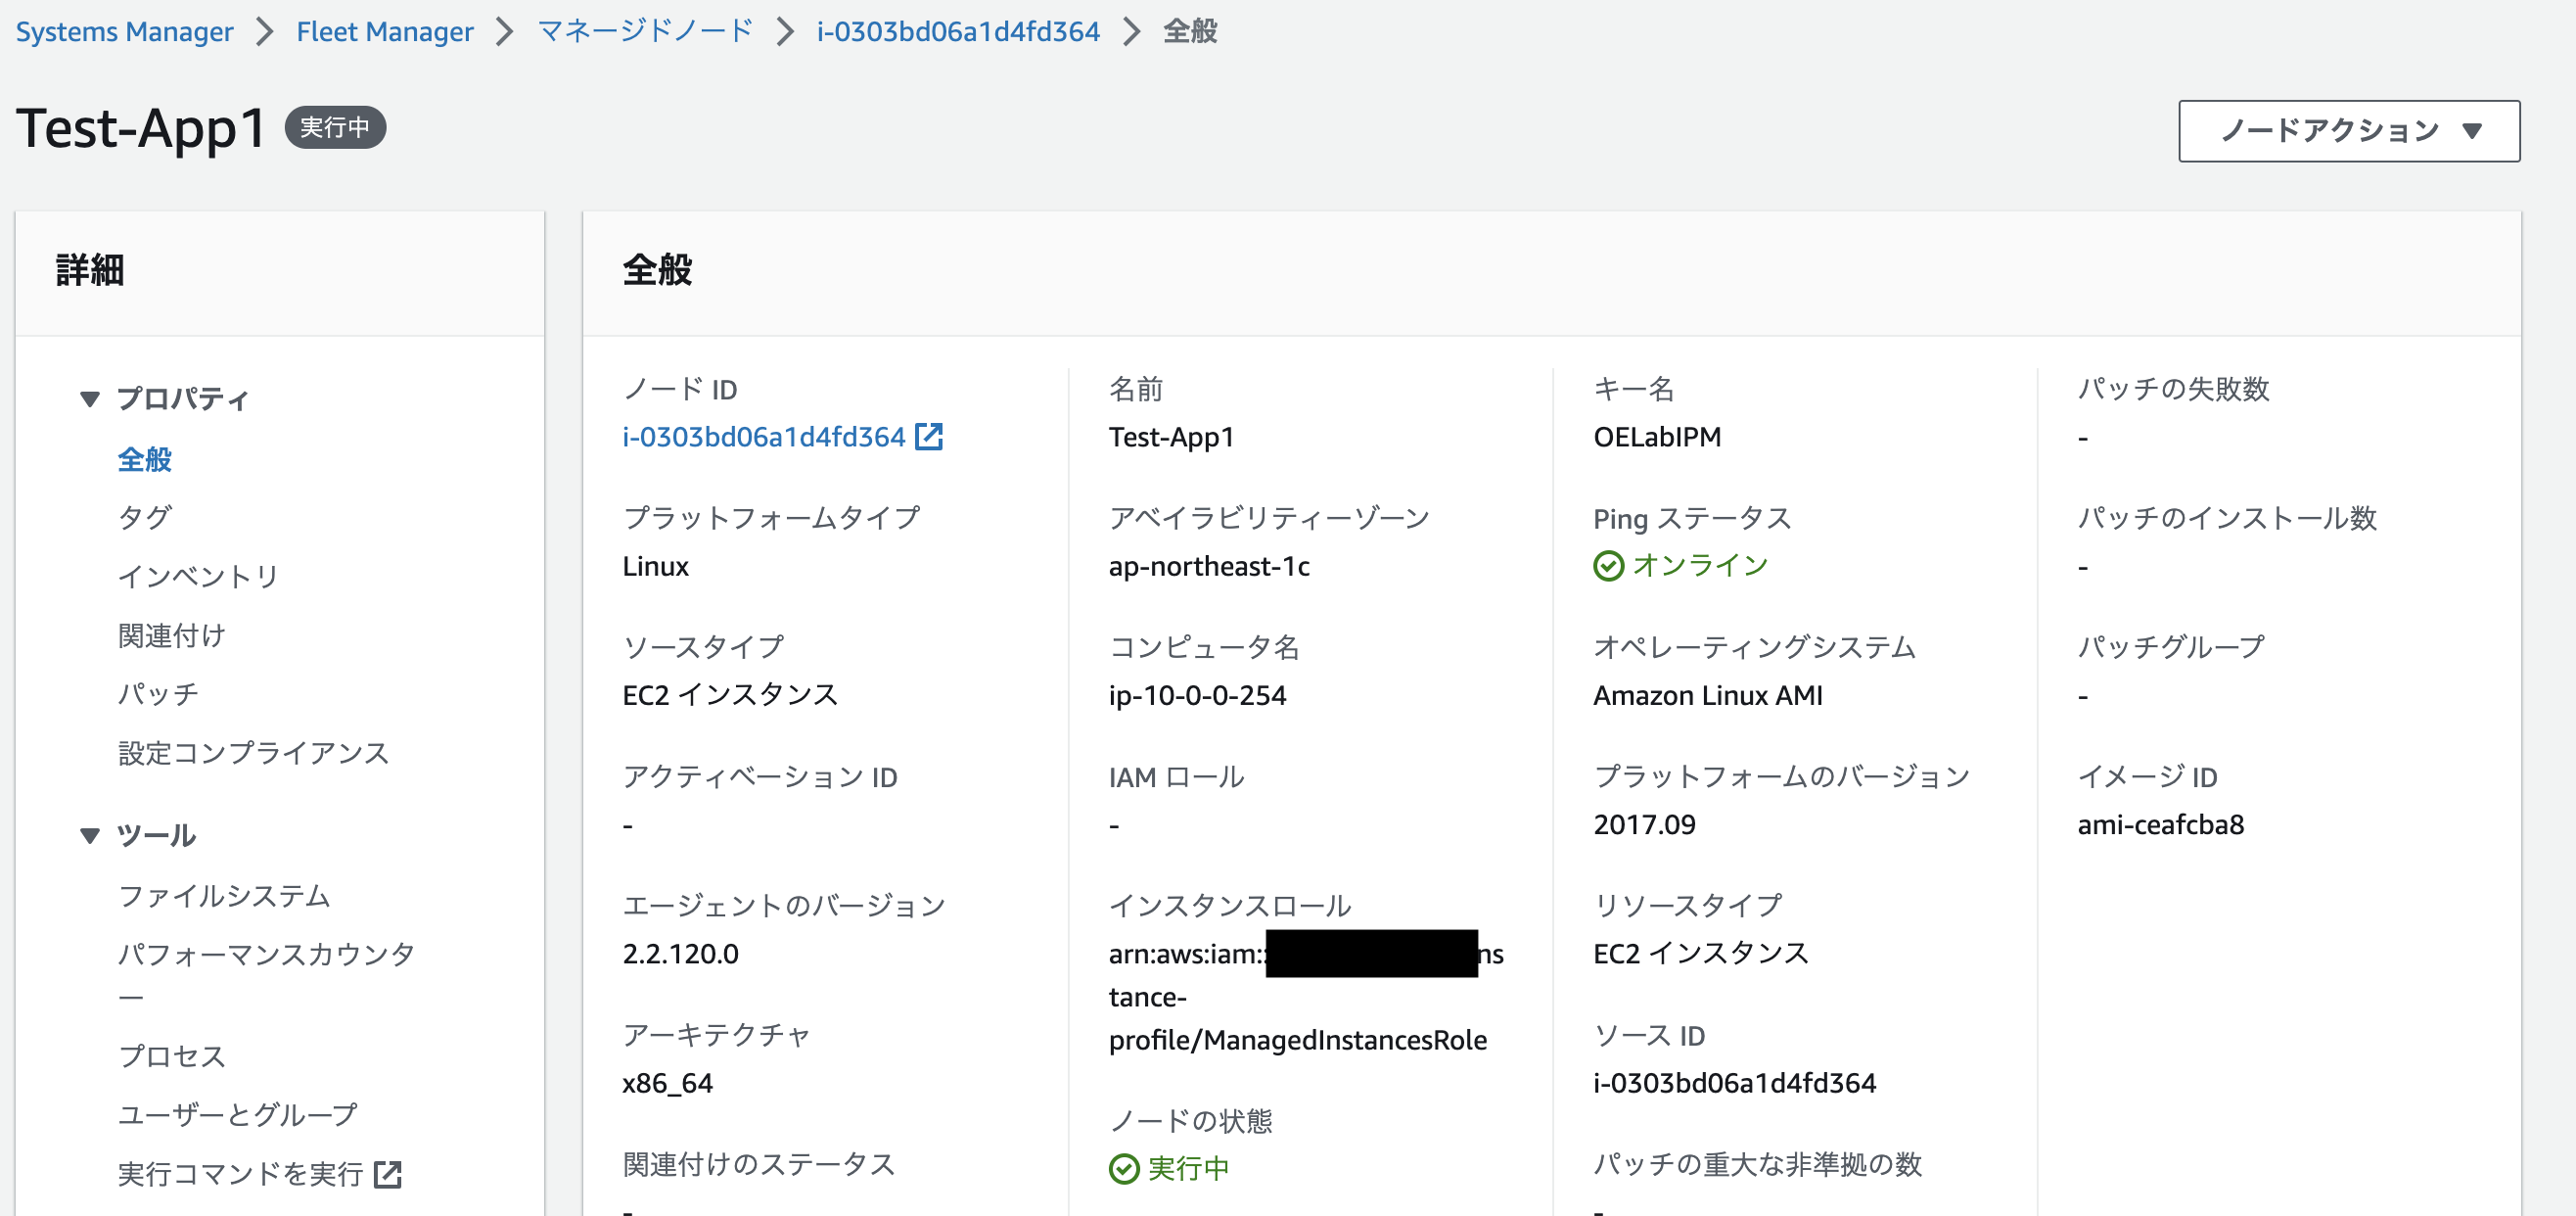Screen dimensions: 2576x1216
Task: Navigate to Systems Manager breadcrumb
Action: point(123,31)
